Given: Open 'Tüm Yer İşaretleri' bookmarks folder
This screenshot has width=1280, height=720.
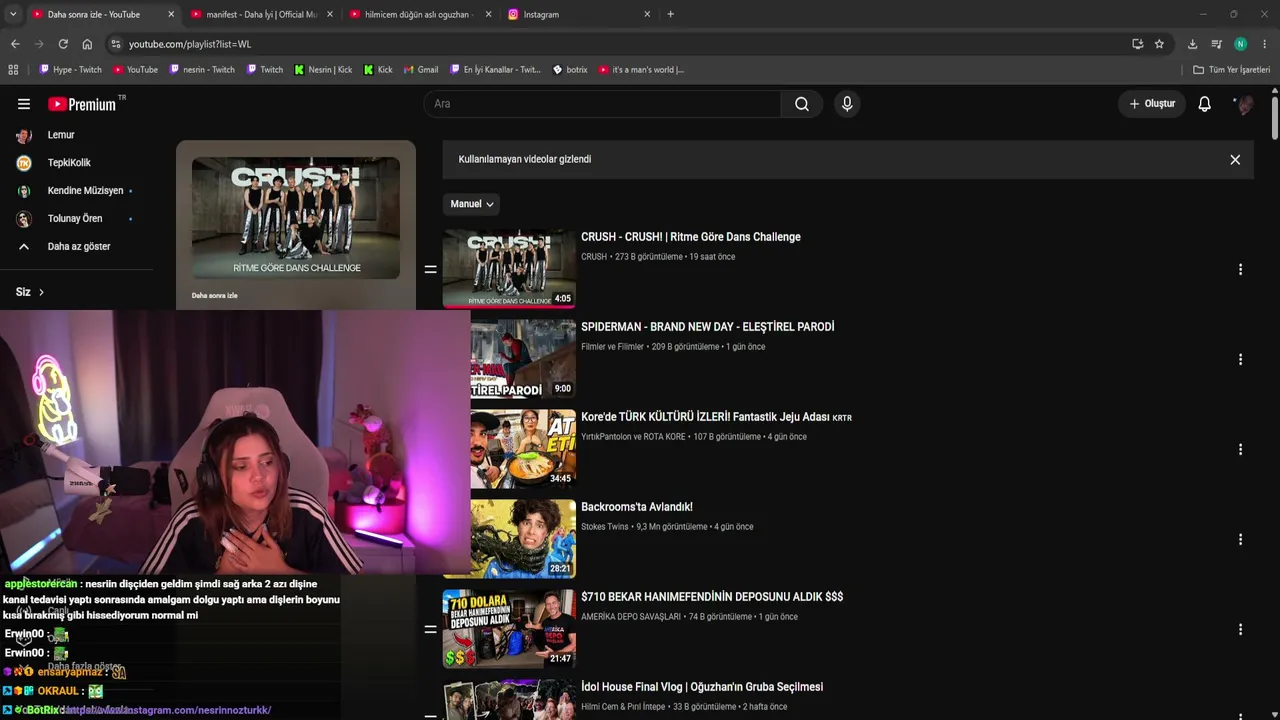Looking at the screenshot, I should [x=1232, y=70].
